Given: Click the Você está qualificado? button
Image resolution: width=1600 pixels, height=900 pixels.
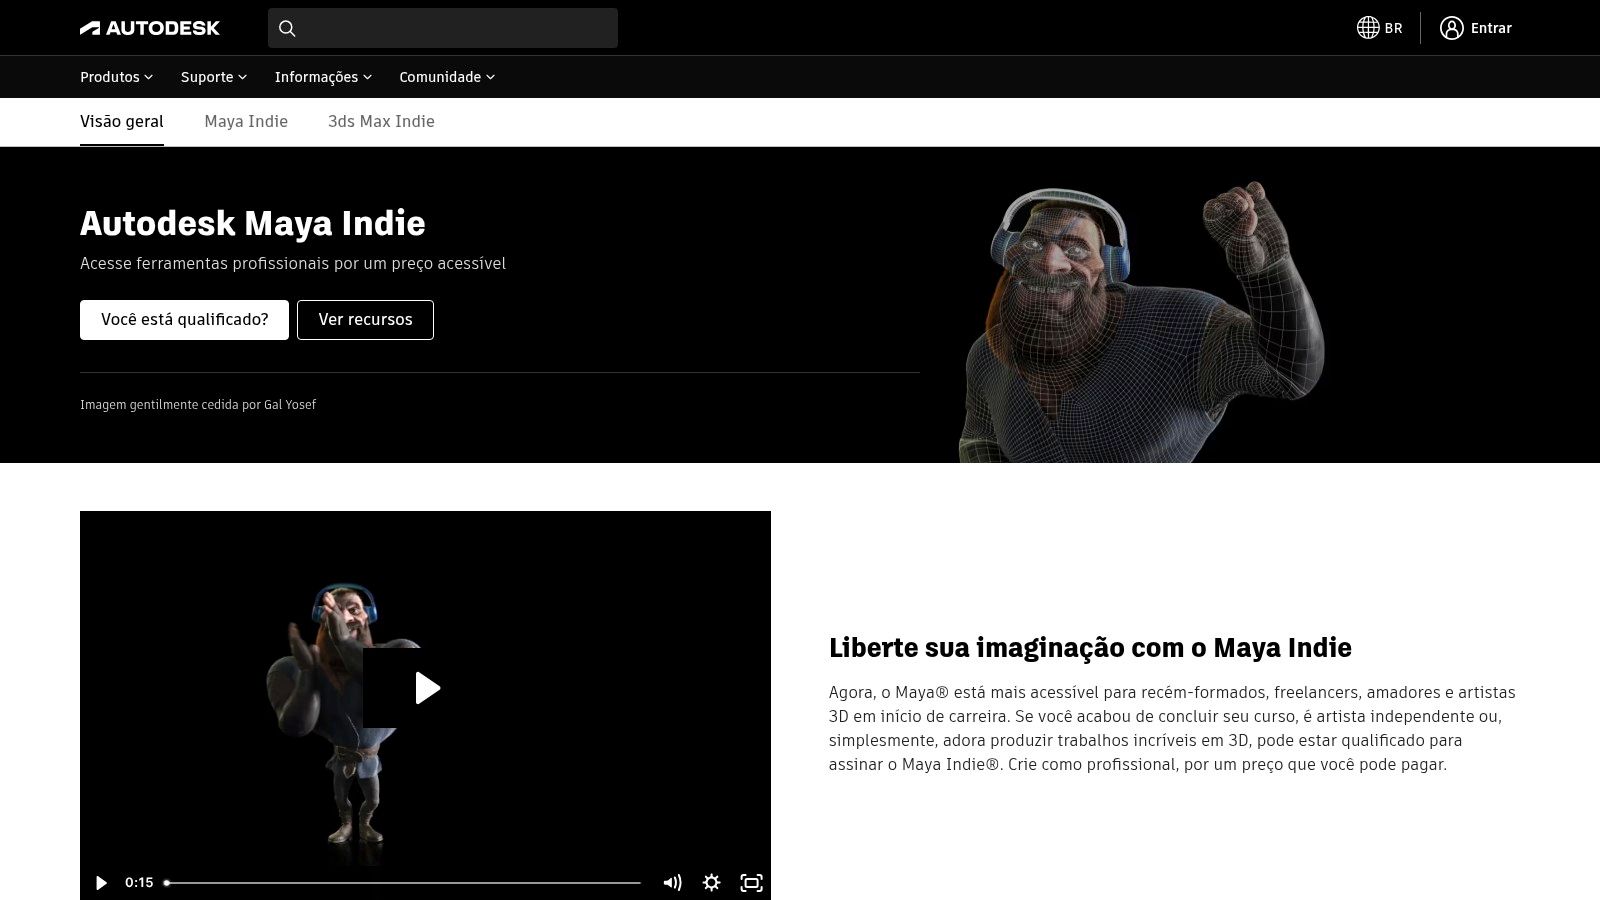Looking at the screenshot, I should 184,320.
